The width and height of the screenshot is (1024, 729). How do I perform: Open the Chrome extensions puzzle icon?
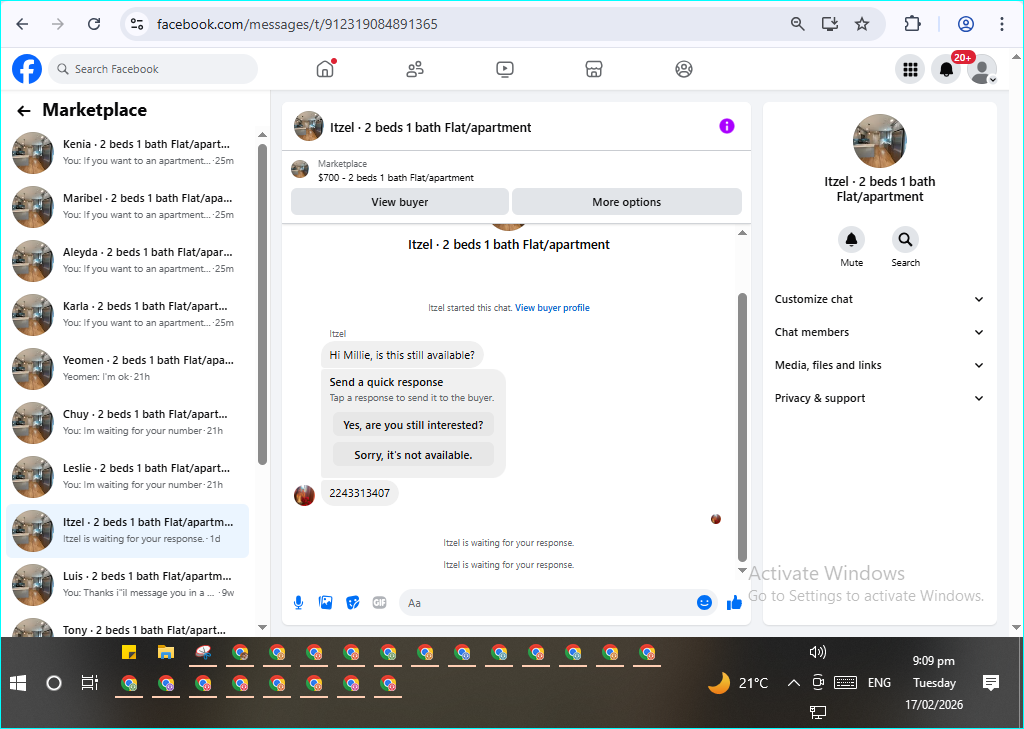(912, 24)
